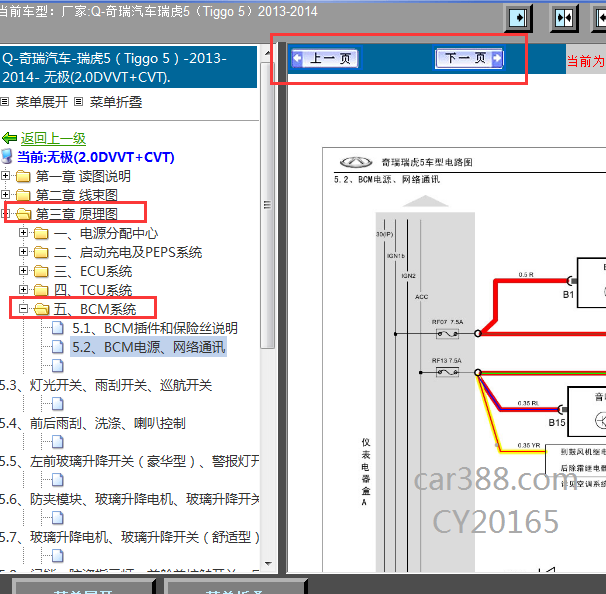
Task: Click the green back arrow icon
Action: (9, 138)
